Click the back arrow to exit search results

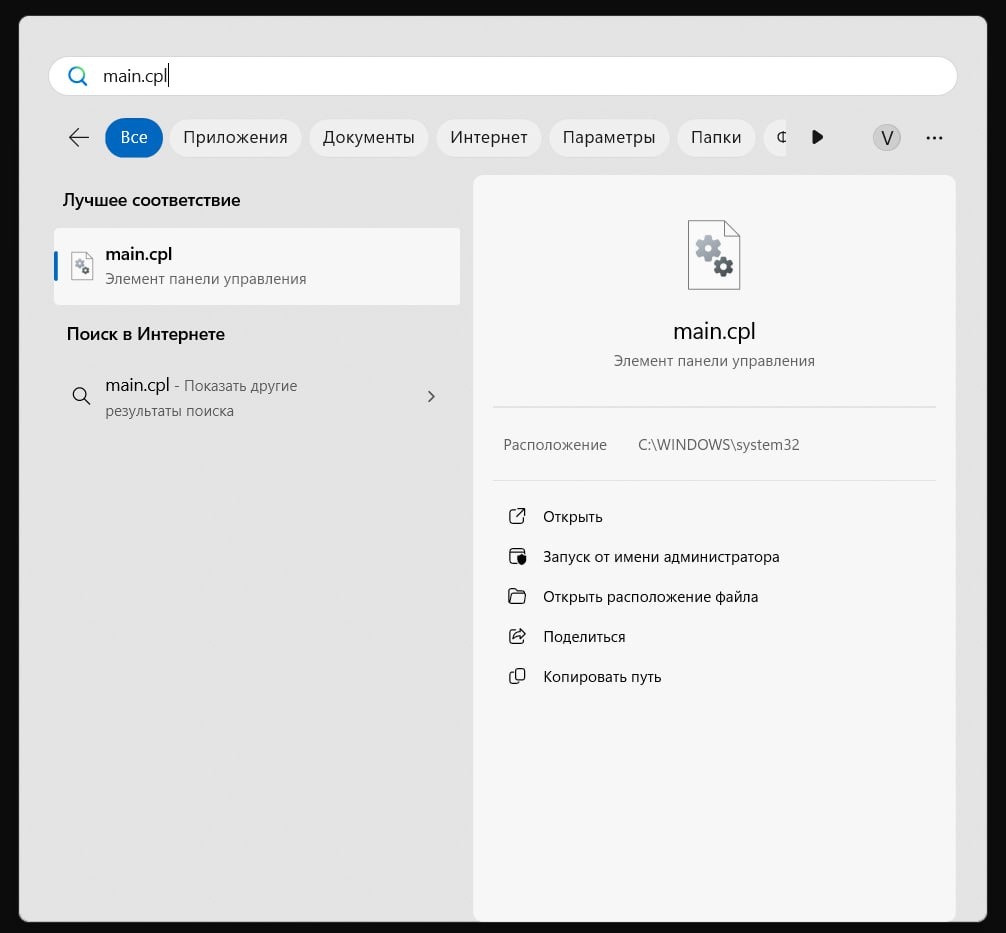pos(78,137)
